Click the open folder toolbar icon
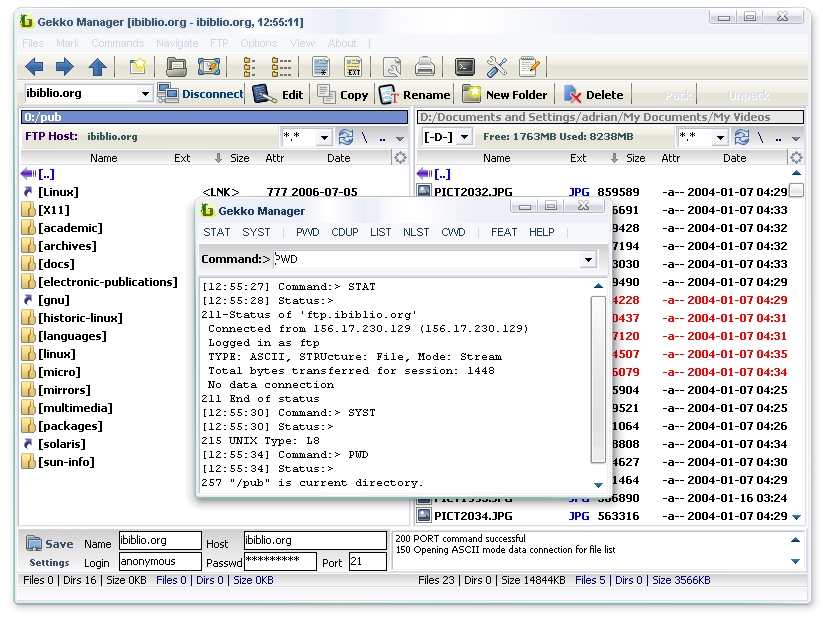The image size is (823, 618). tap(176, 67)
